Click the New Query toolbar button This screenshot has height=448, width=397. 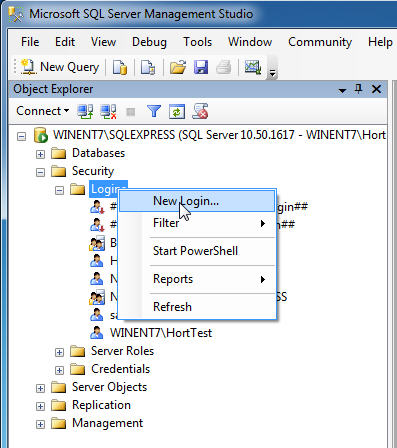tap(60, 67)
